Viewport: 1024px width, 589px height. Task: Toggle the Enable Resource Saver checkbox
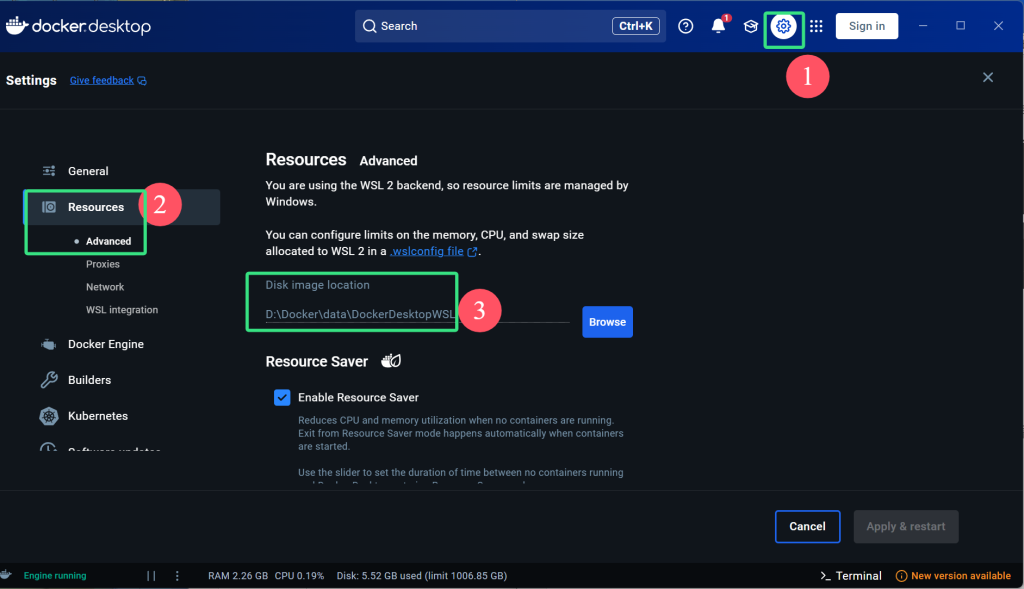(282, 398)
